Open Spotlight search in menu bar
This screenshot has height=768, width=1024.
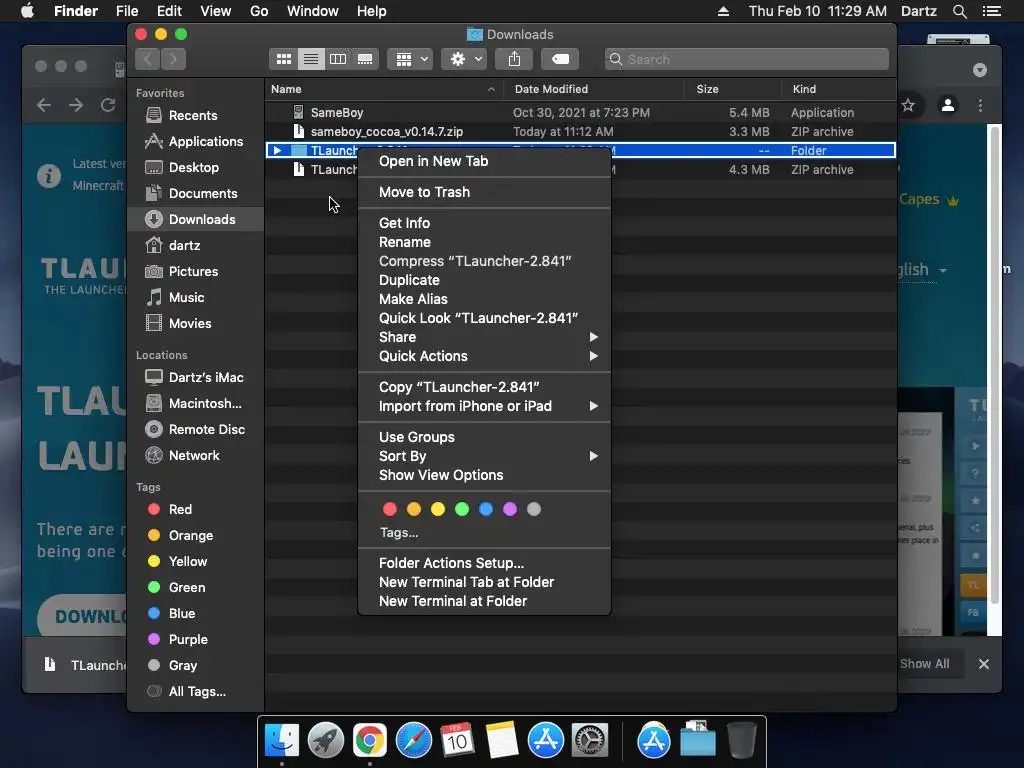click(x=959, y=11)
